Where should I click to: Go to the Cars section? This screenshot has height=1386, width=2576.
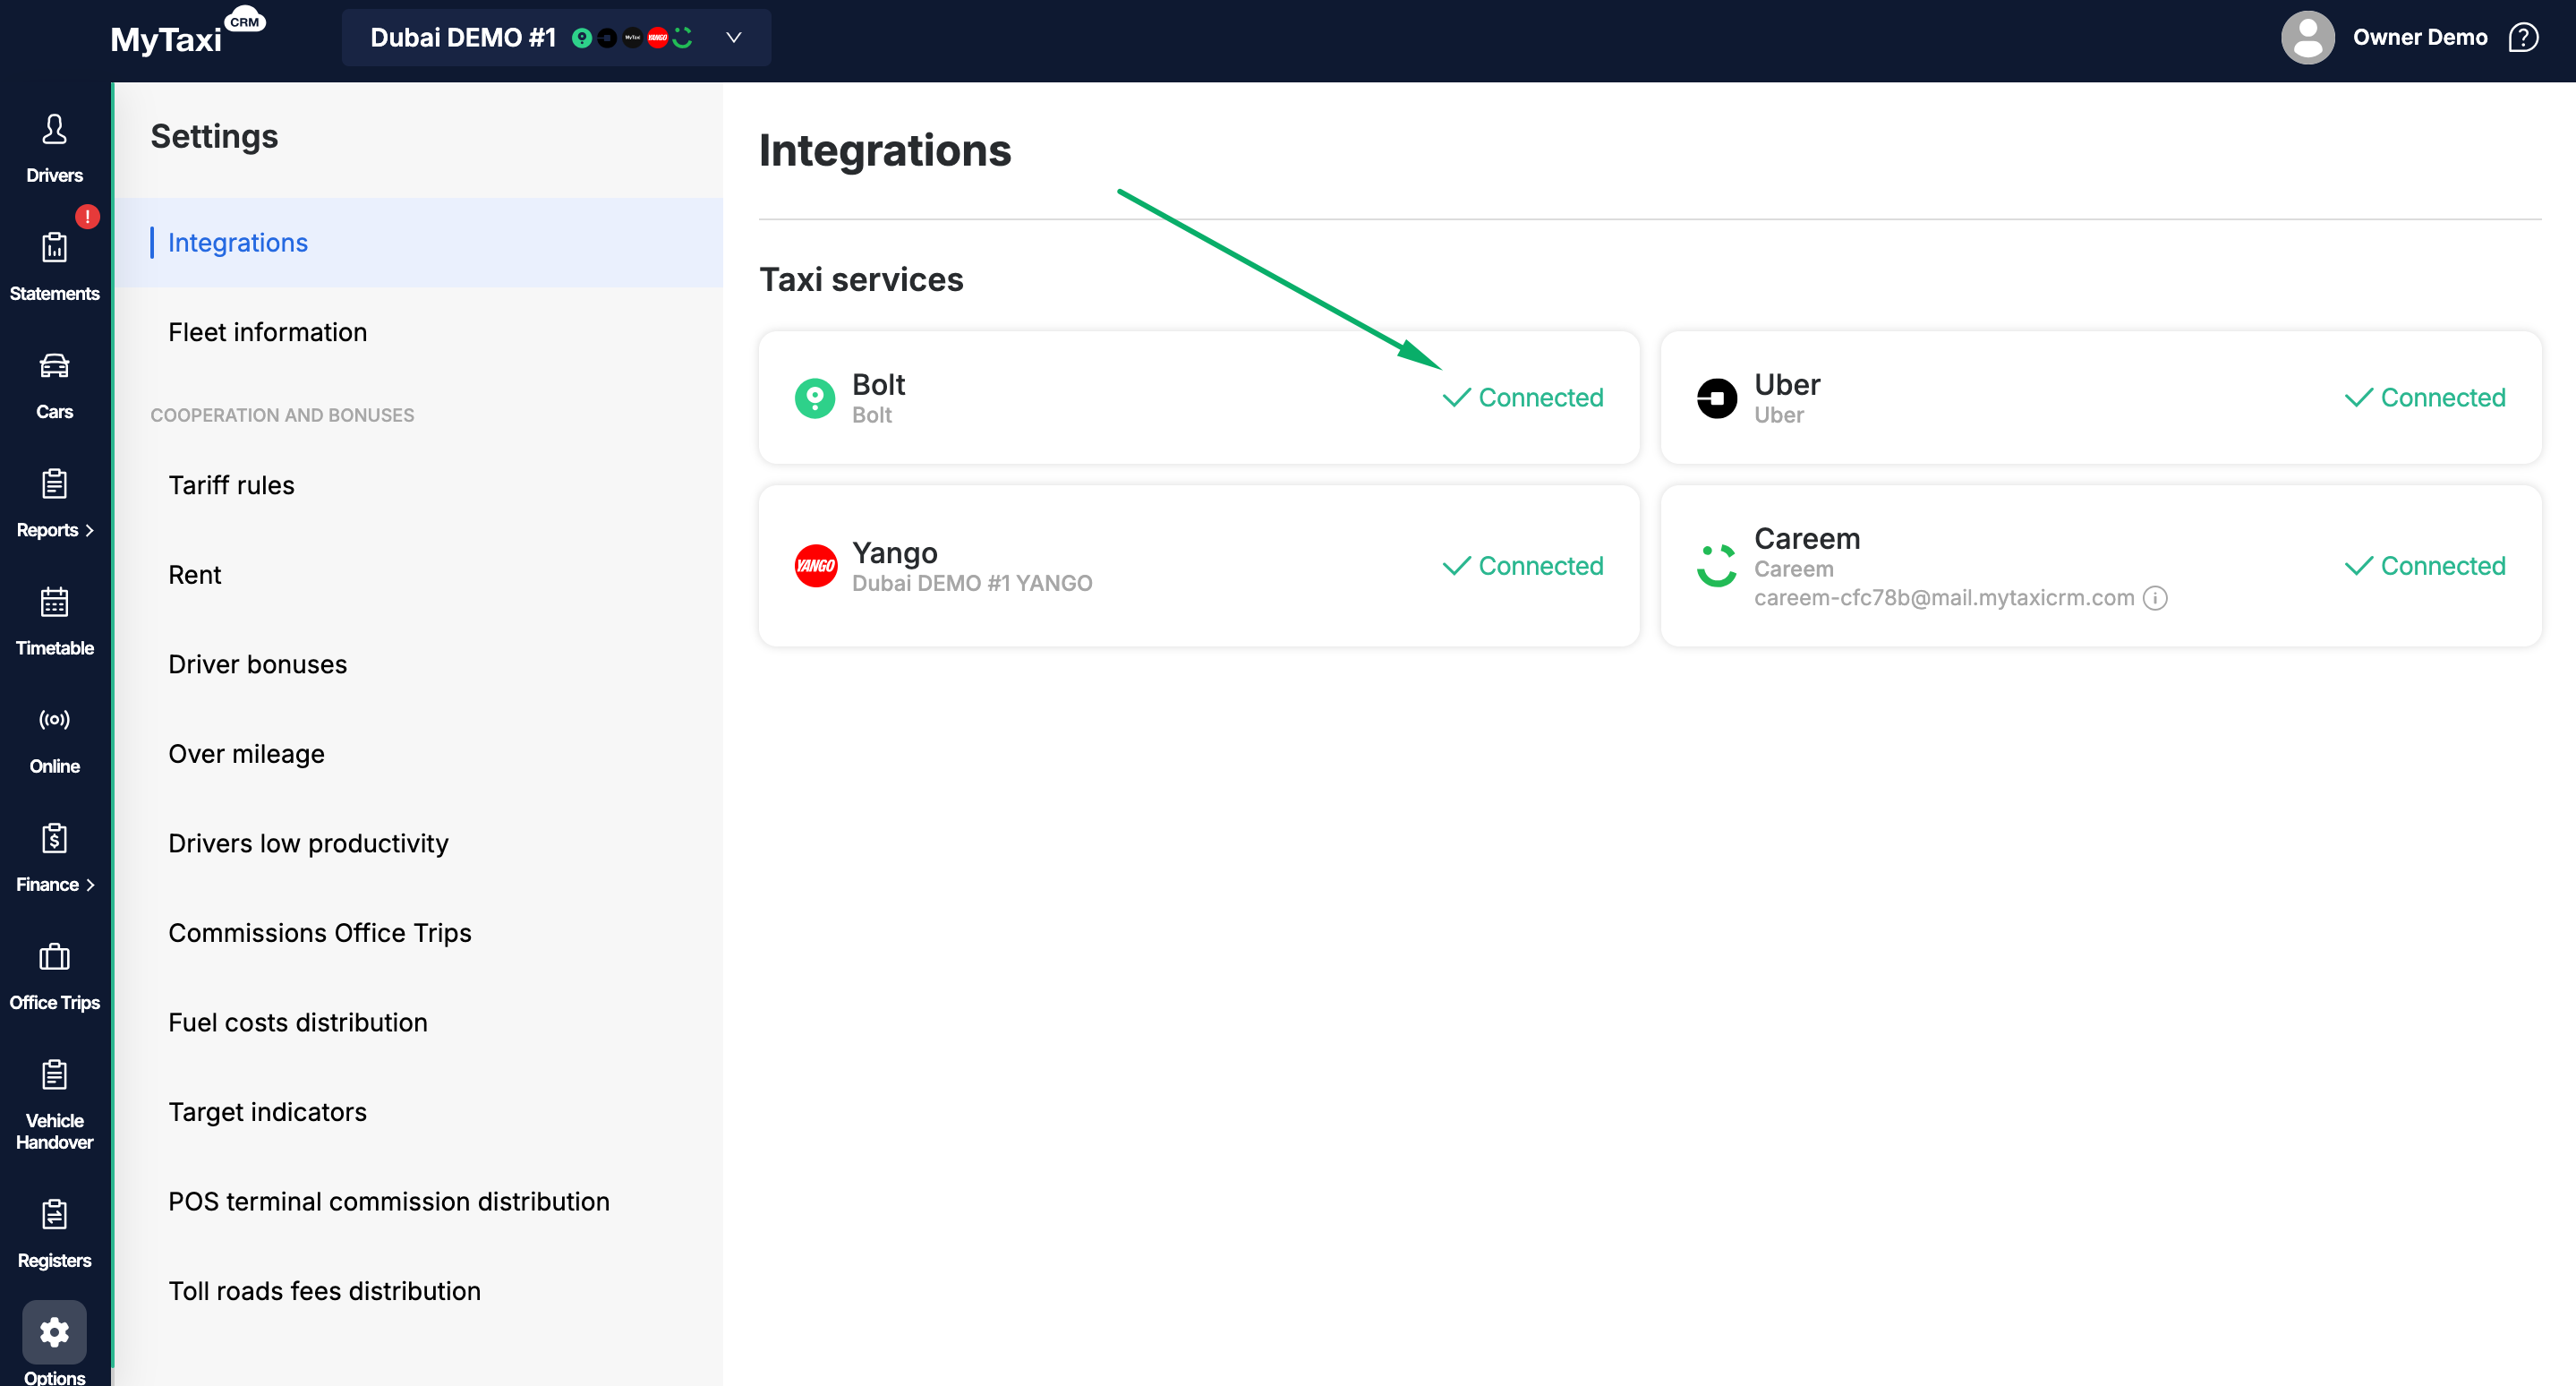54,384
